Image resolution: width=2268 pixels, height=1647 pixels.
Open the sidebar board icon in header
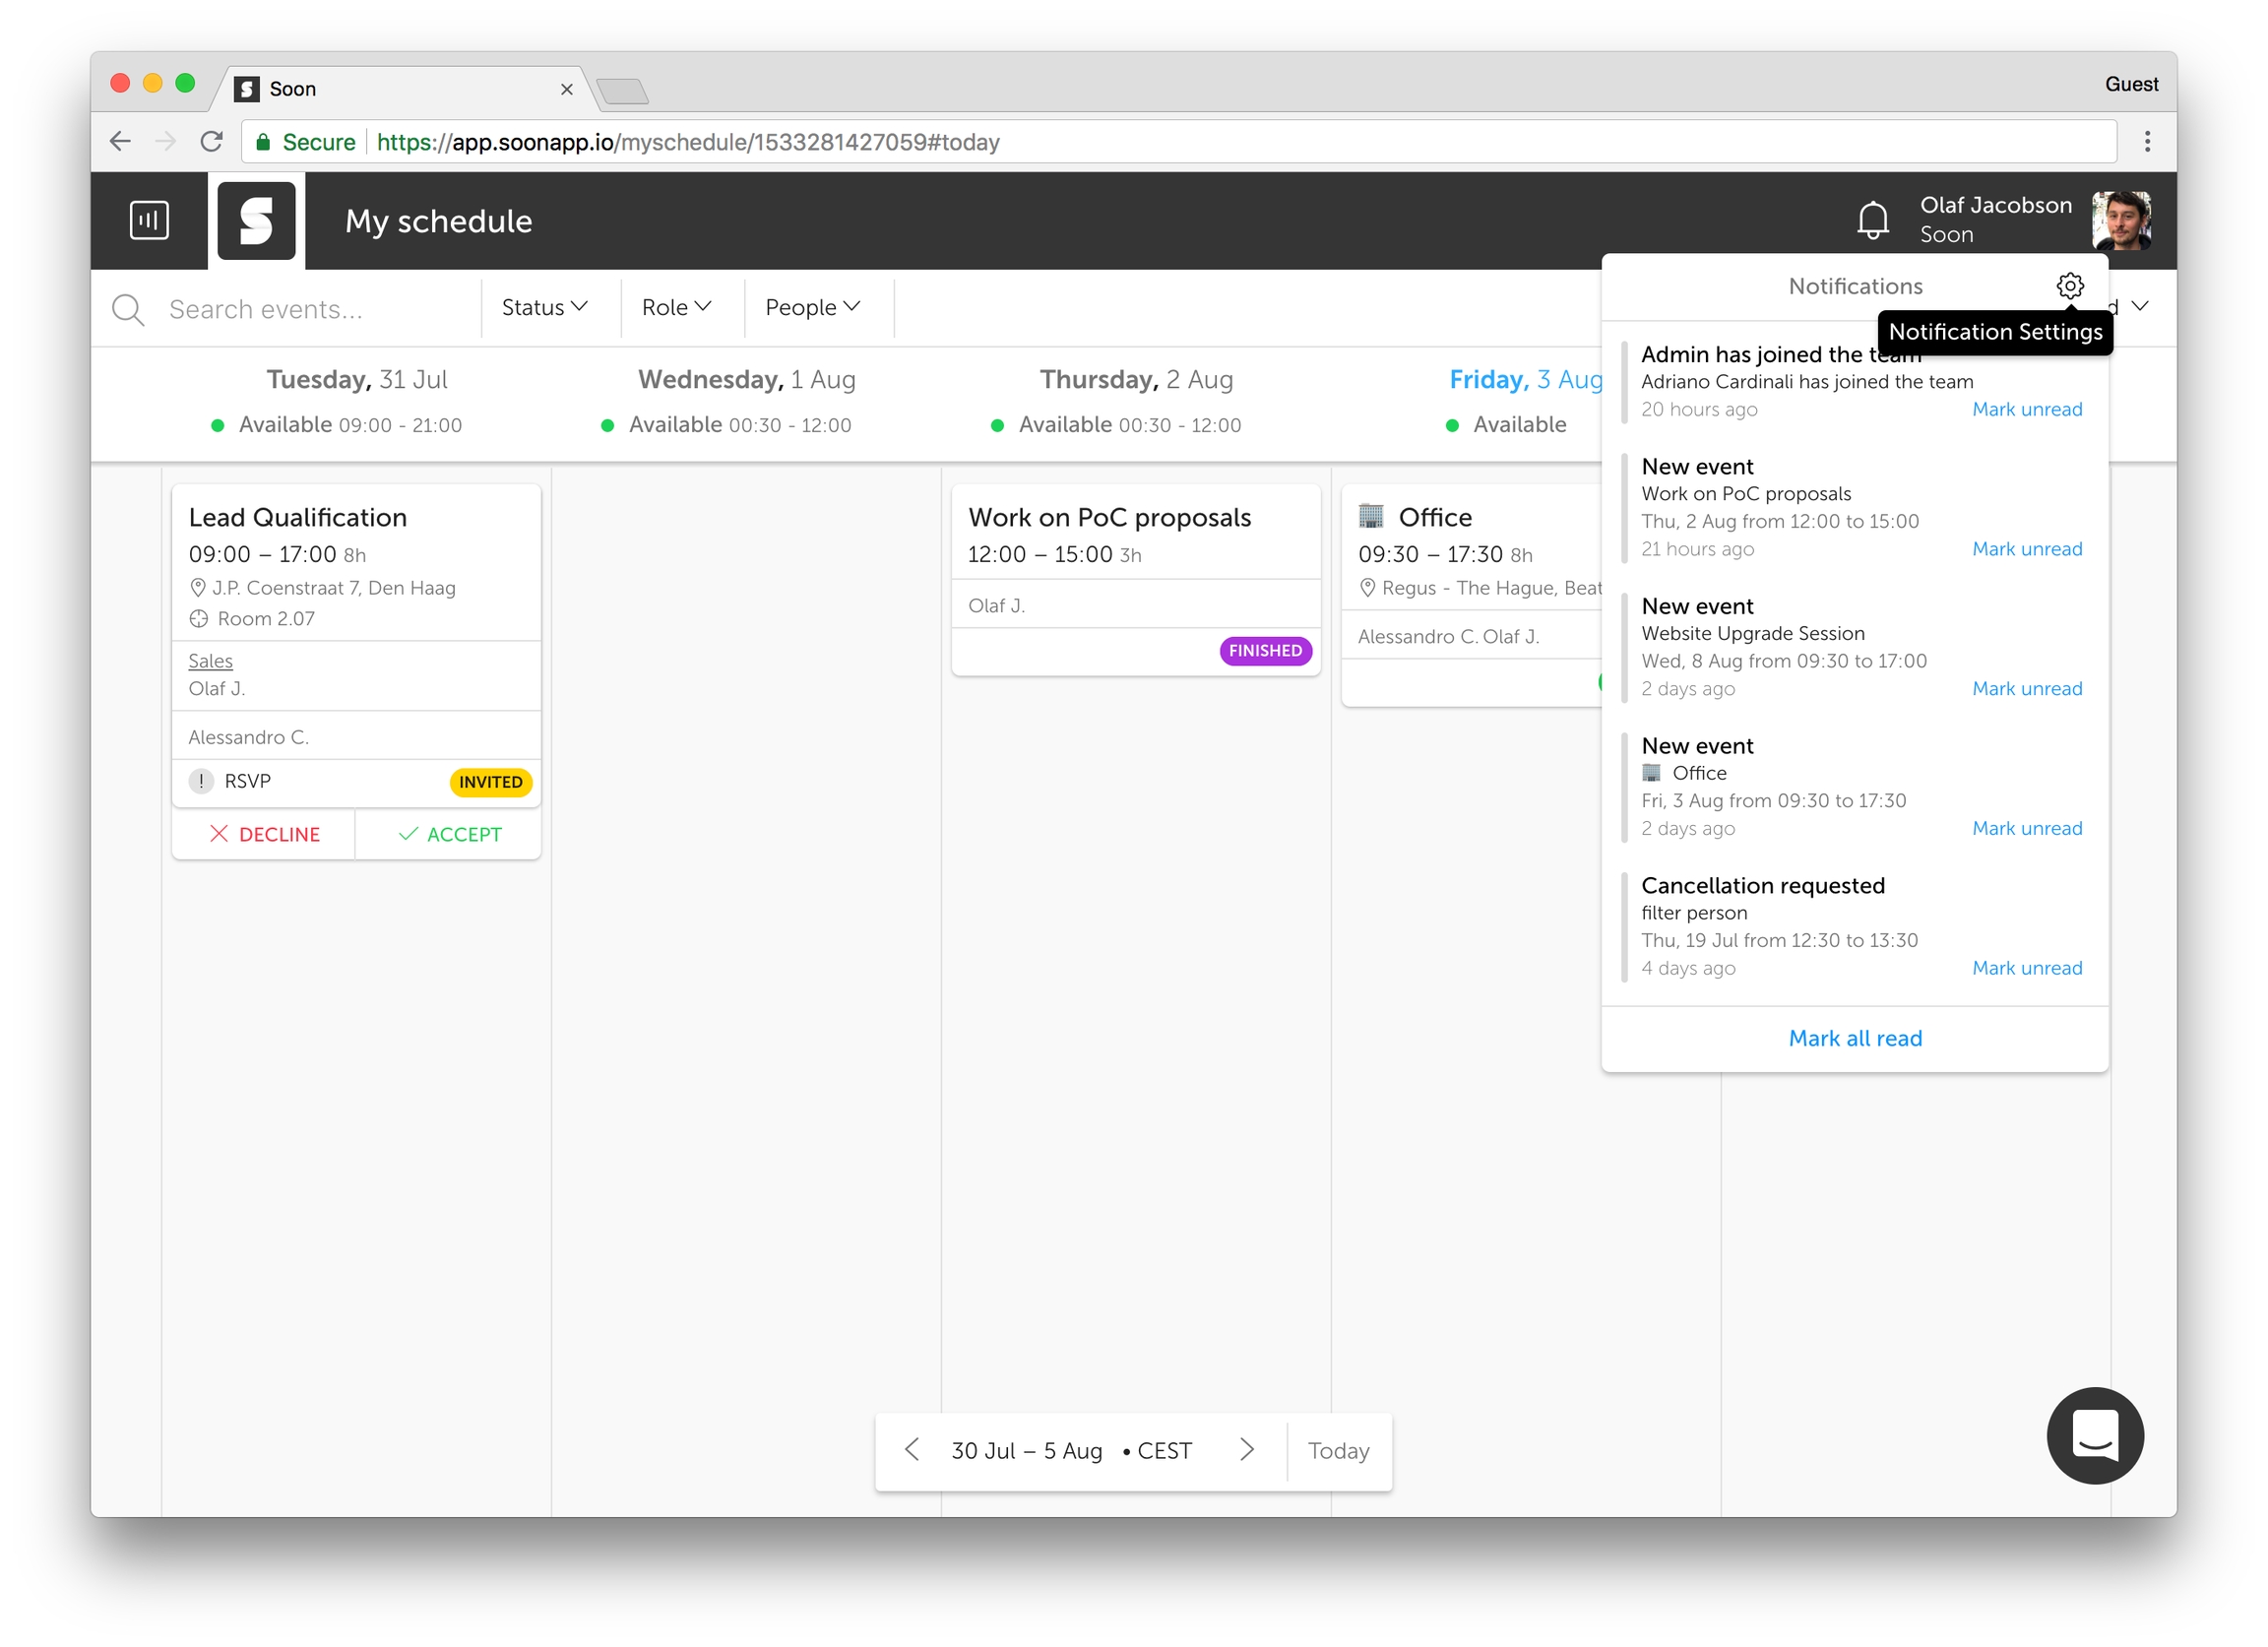pos(149,220)
